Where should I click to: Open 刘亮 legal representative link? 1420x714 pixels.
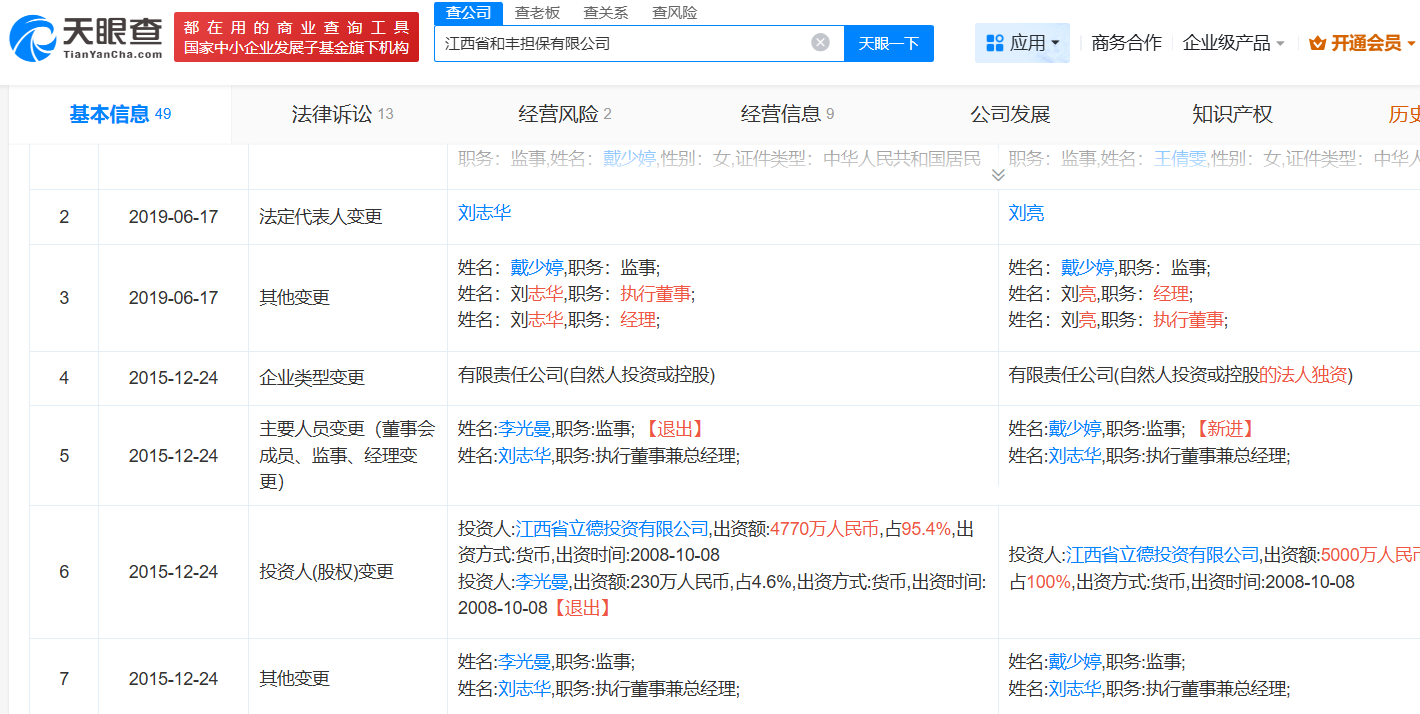coord(1026,213)
